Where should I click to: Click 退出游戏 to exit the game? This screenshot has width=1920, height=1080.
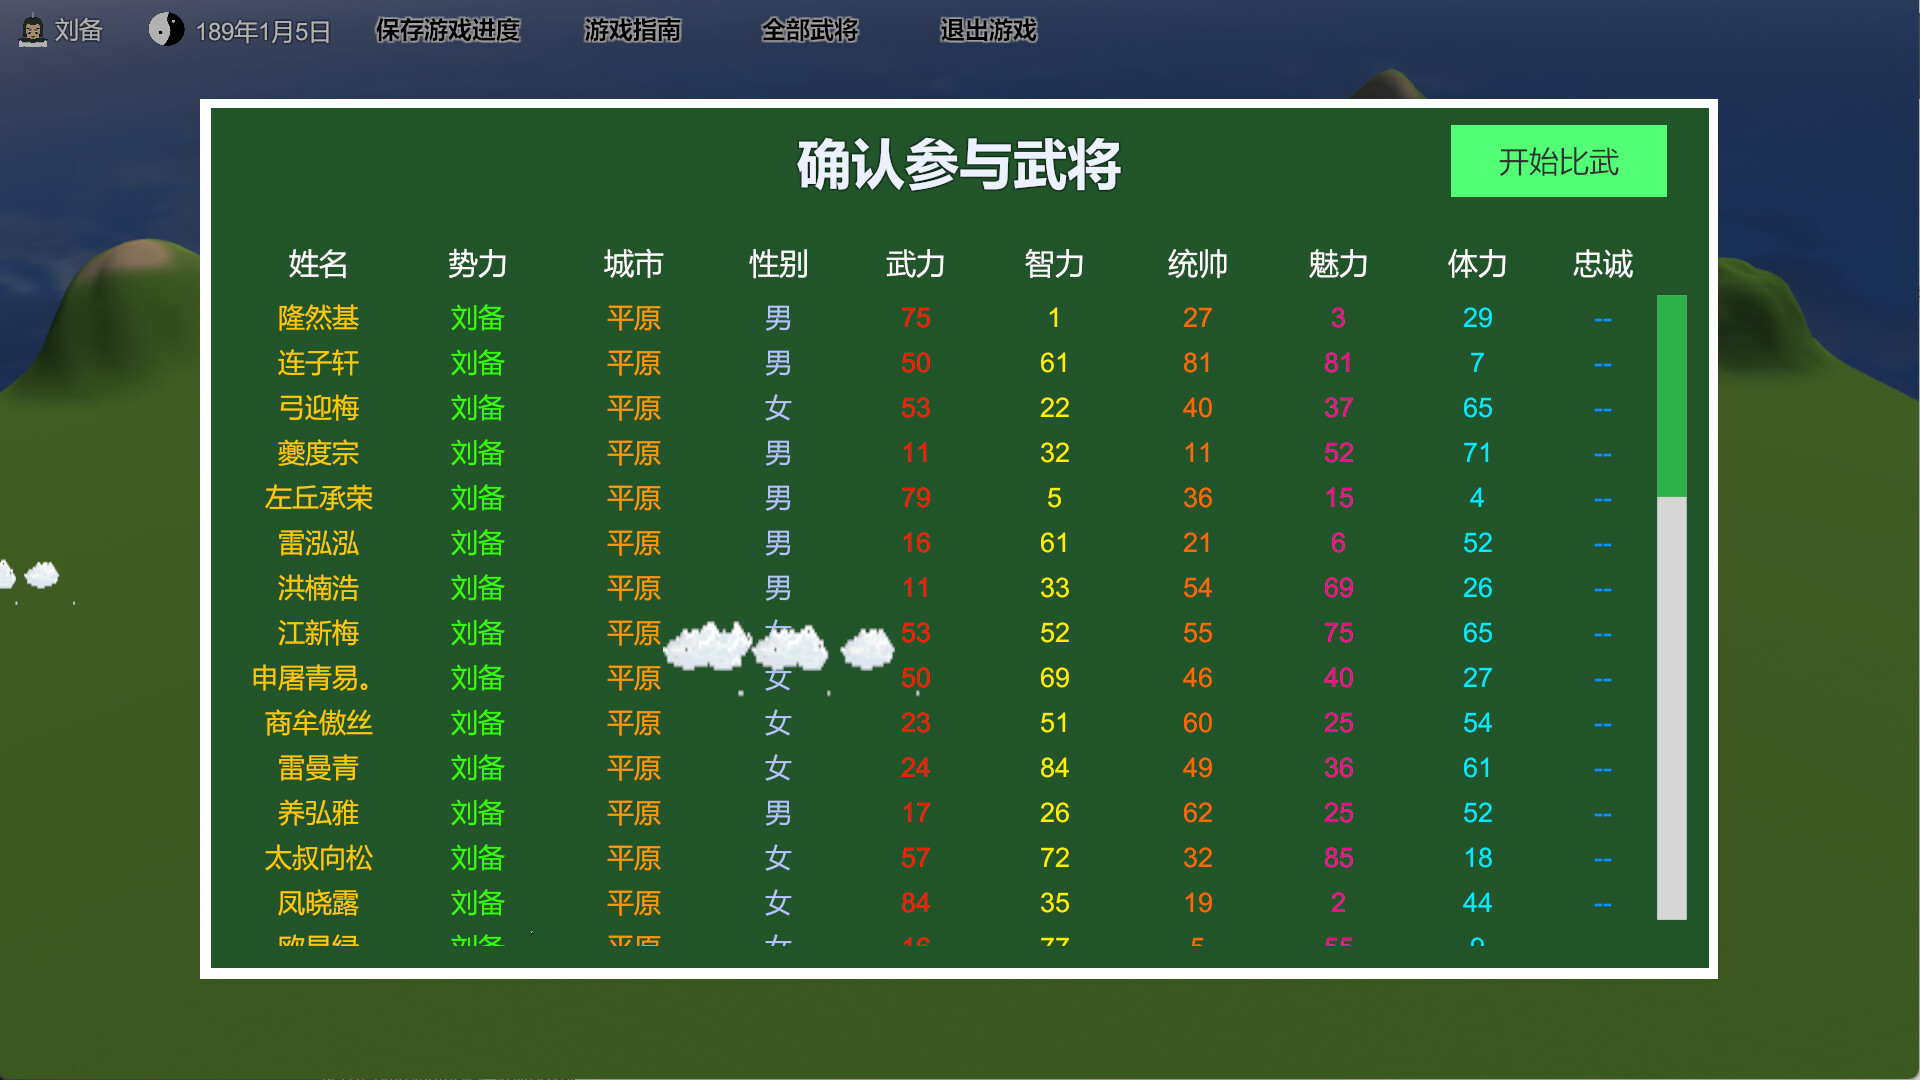click(988, 32)
